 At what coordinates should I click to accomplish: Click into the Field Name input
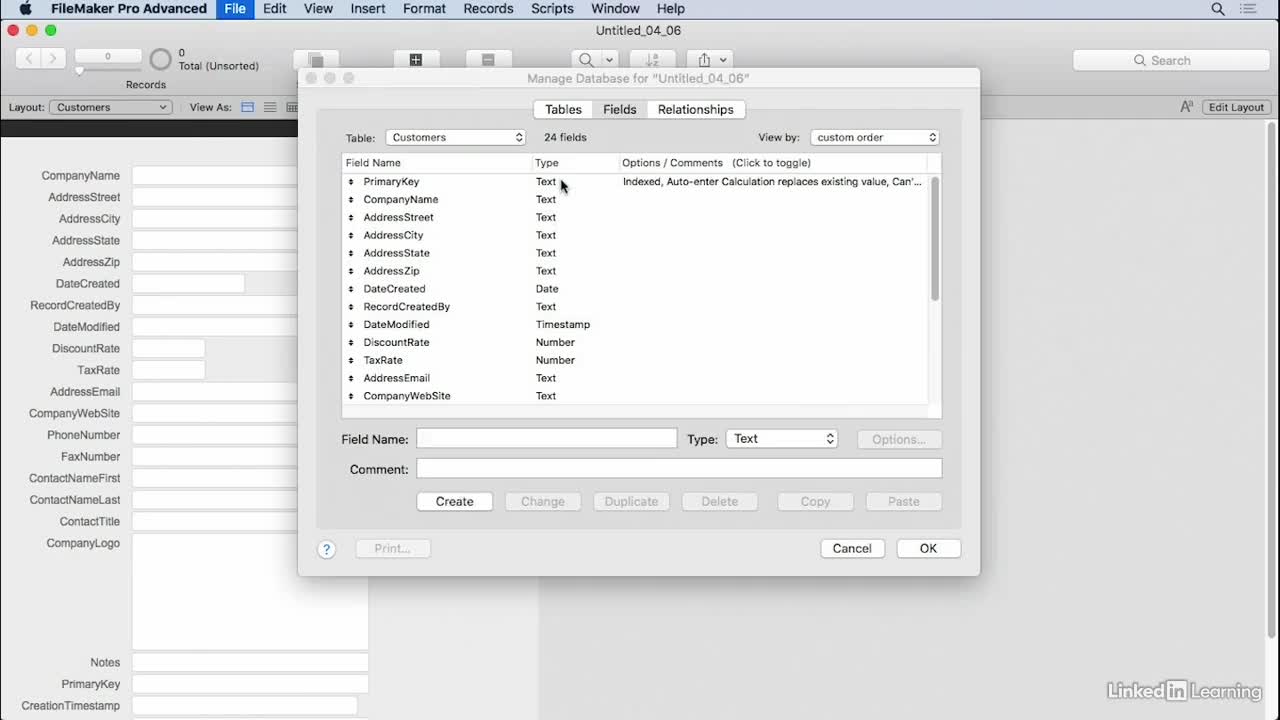547,439
